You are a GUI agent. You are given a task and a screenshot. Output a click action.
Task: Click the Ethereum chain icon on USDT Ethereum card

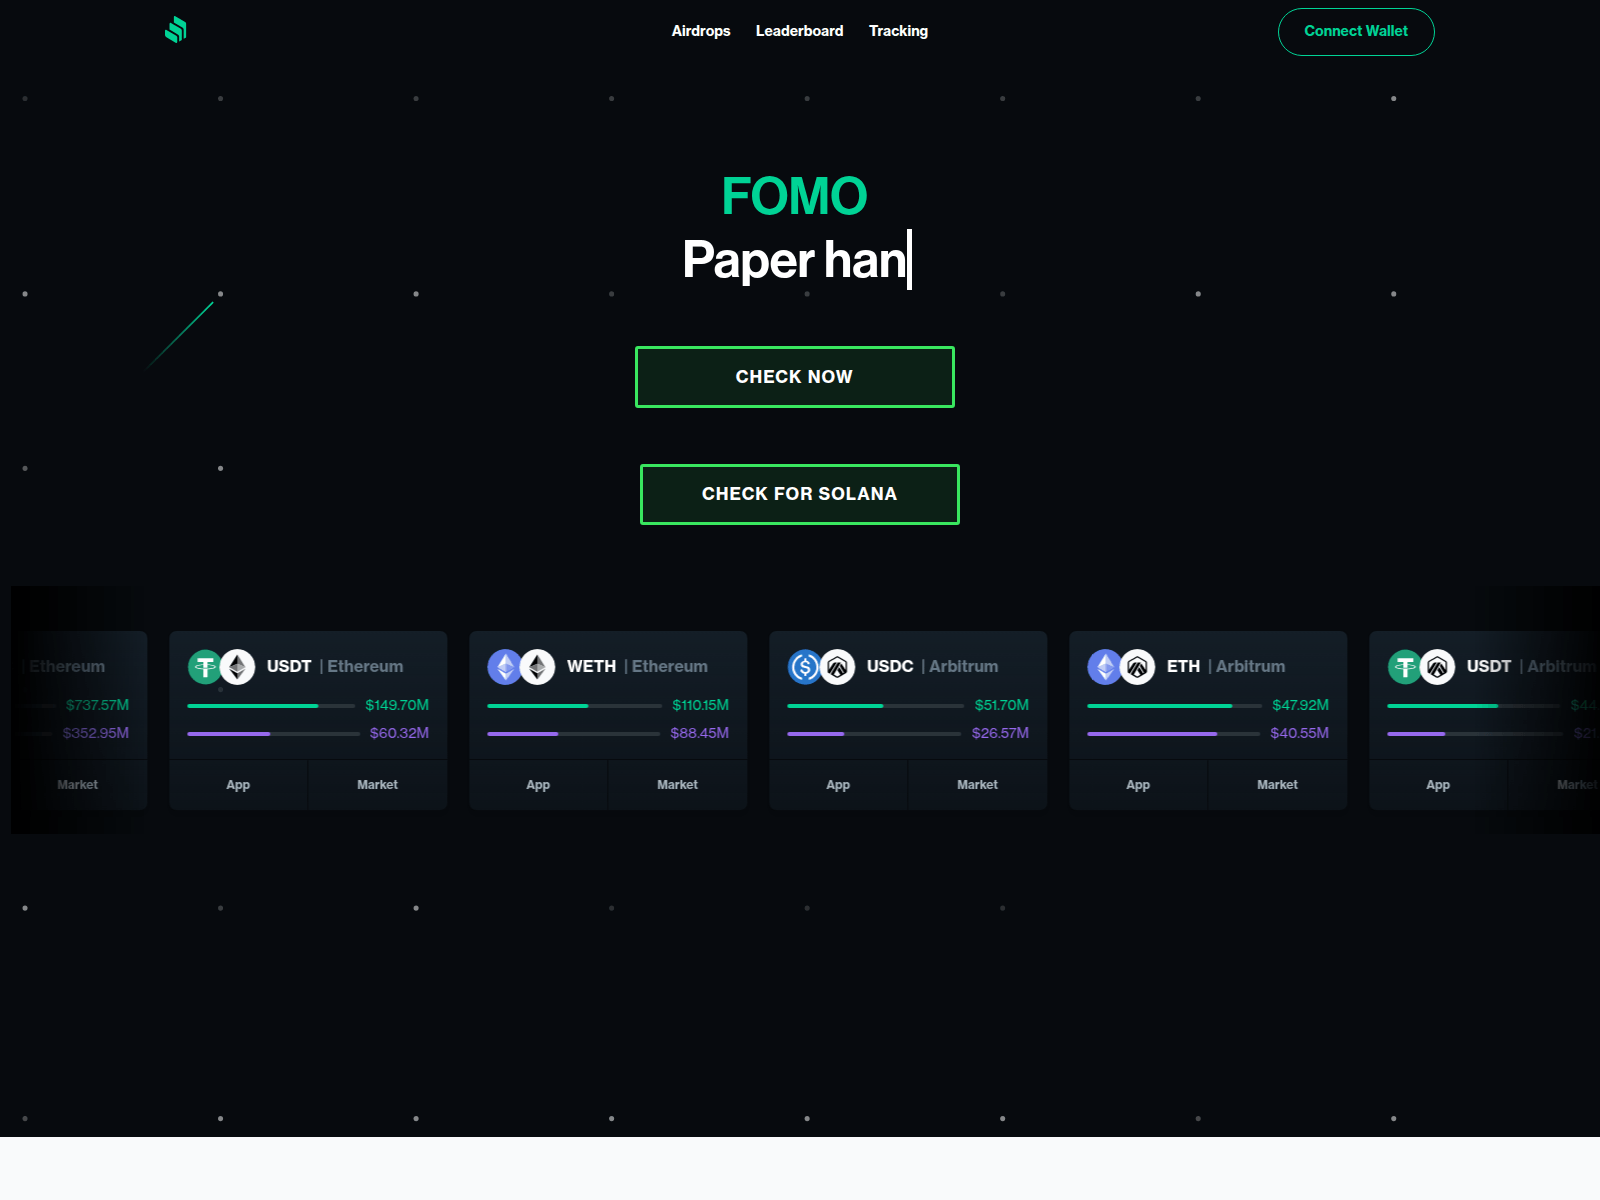tap(237, 667)
